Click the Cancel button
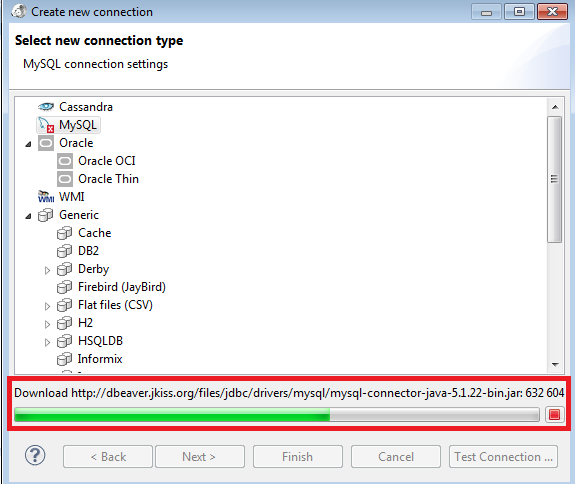Image resolution: width=575 pixels, height=484 pixels. coord(396,456)
